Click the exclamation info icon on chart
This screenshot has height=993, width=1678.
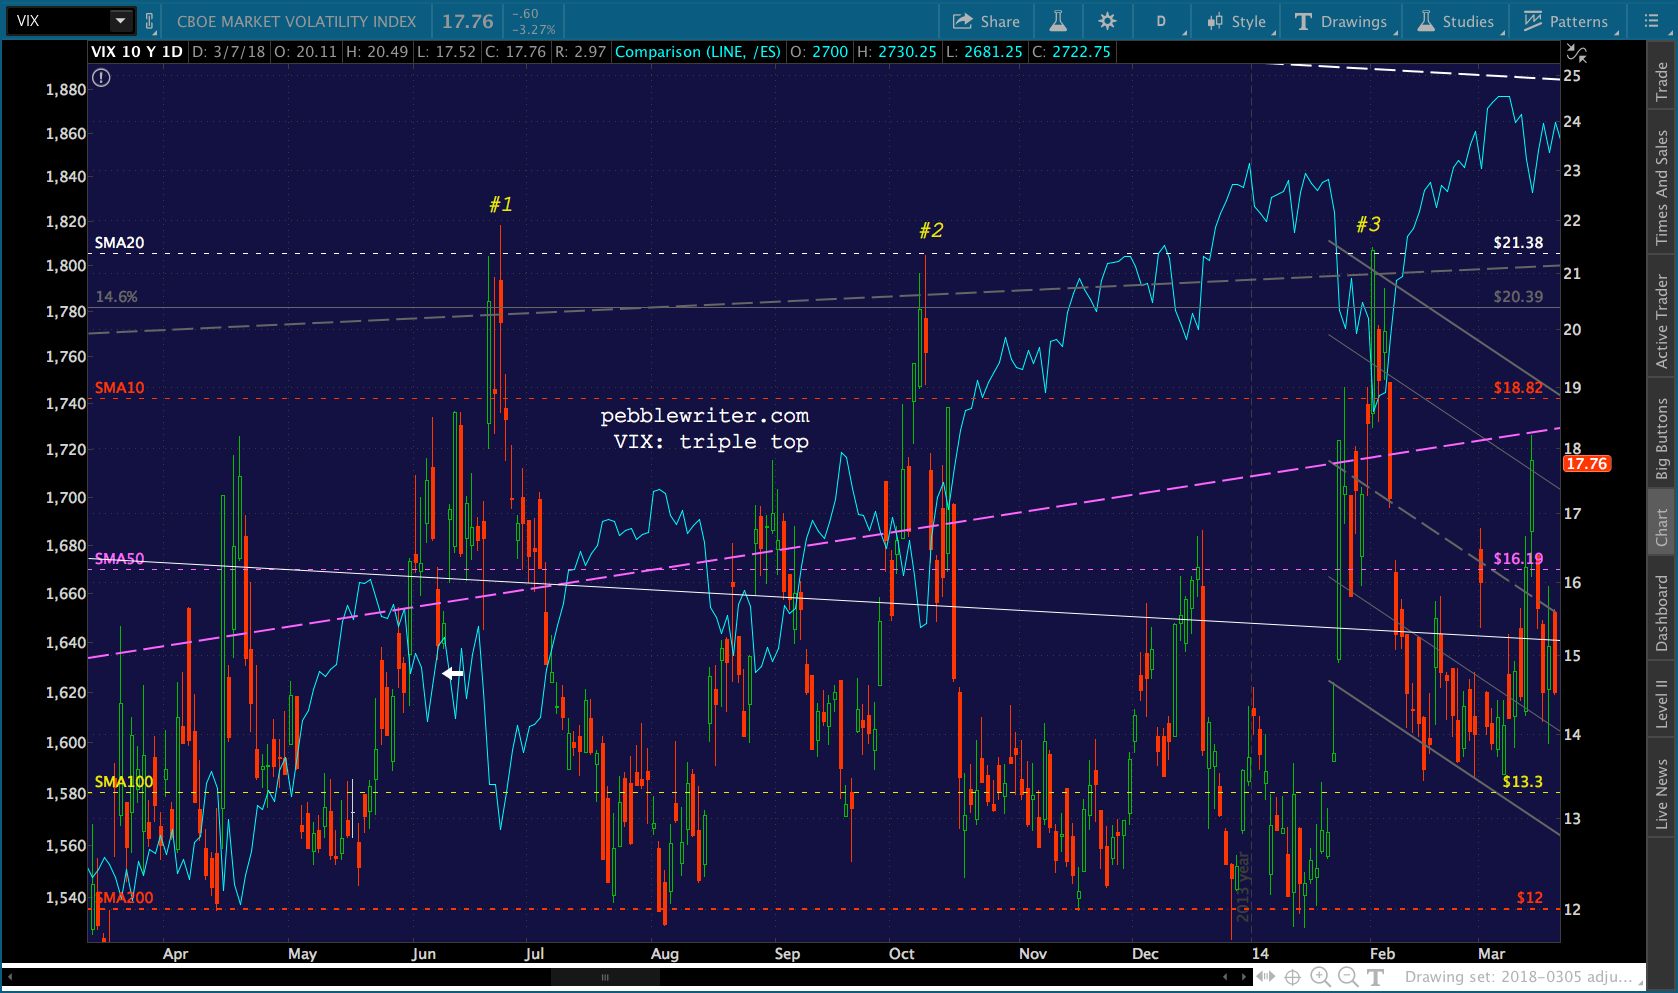coord(101,78)
